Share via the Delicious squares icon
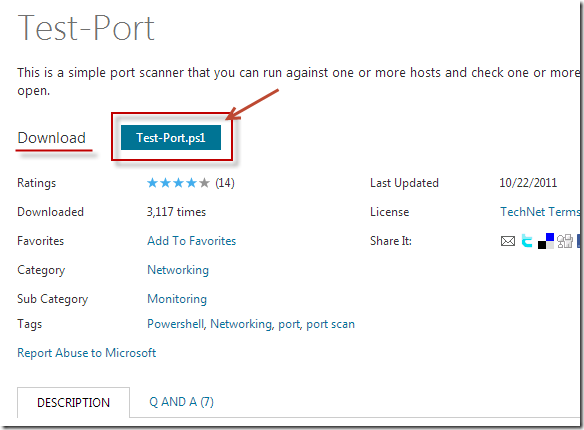The height and width of the screenshot is (430, 584). [546, 241]
